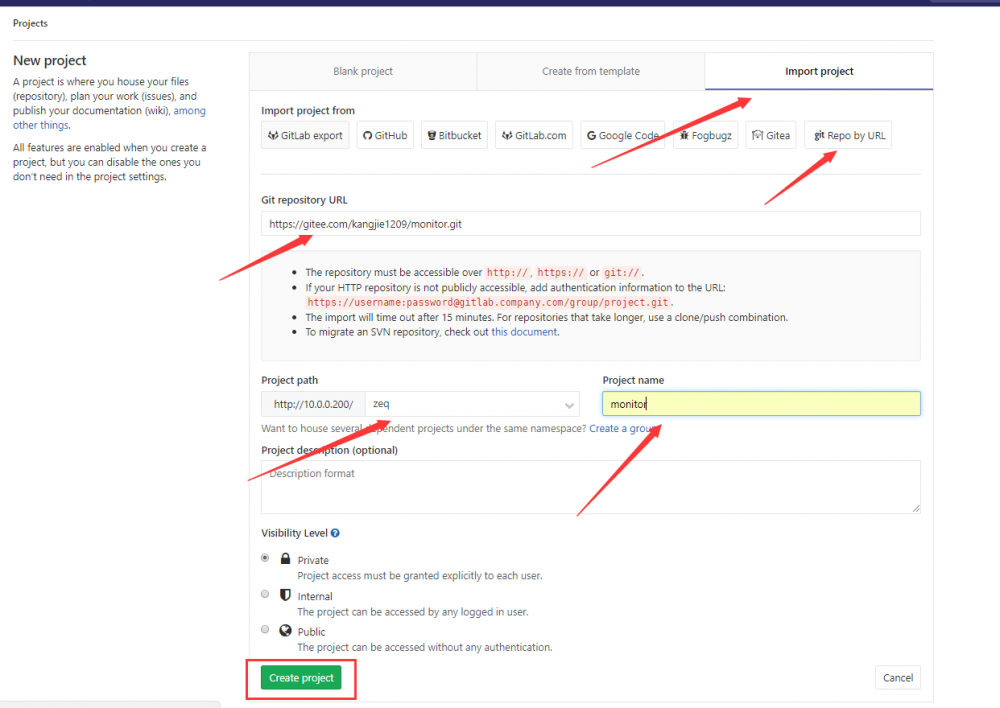Cancel the project creation

point(897,677)
